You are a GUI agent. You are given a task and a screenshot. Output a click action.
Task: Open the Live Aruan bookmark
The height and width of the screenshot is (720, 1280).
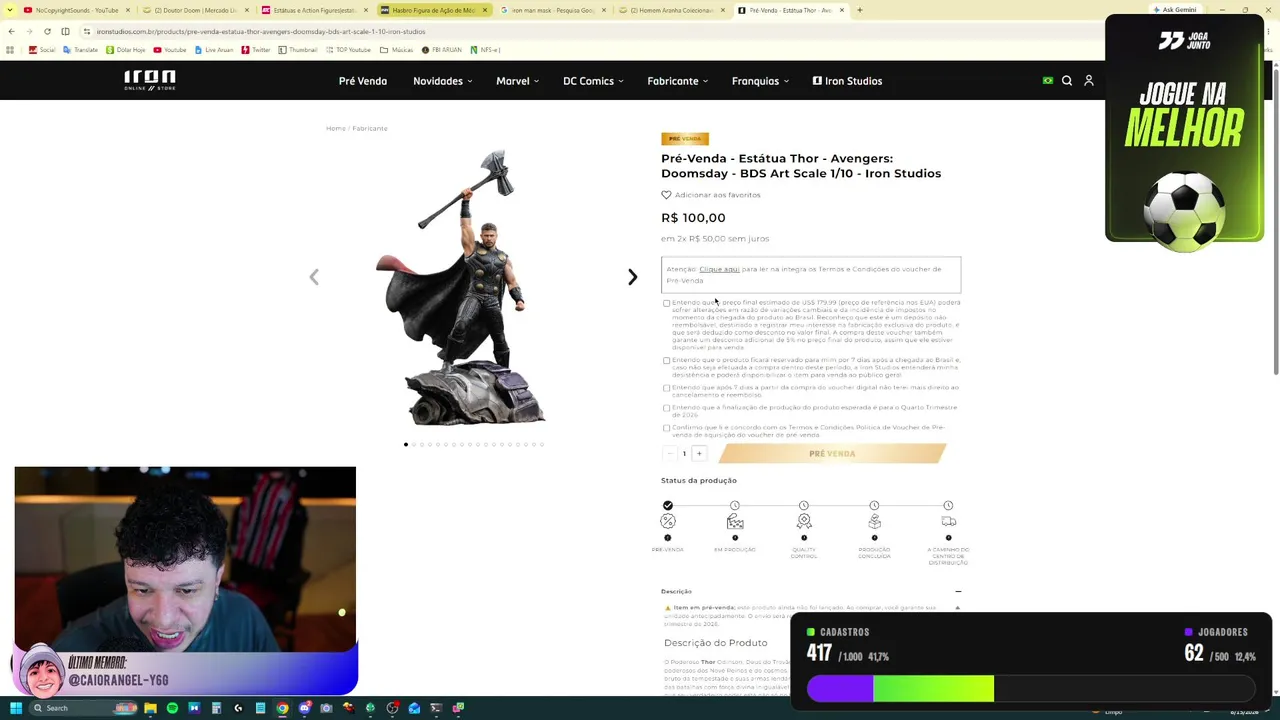215,50
